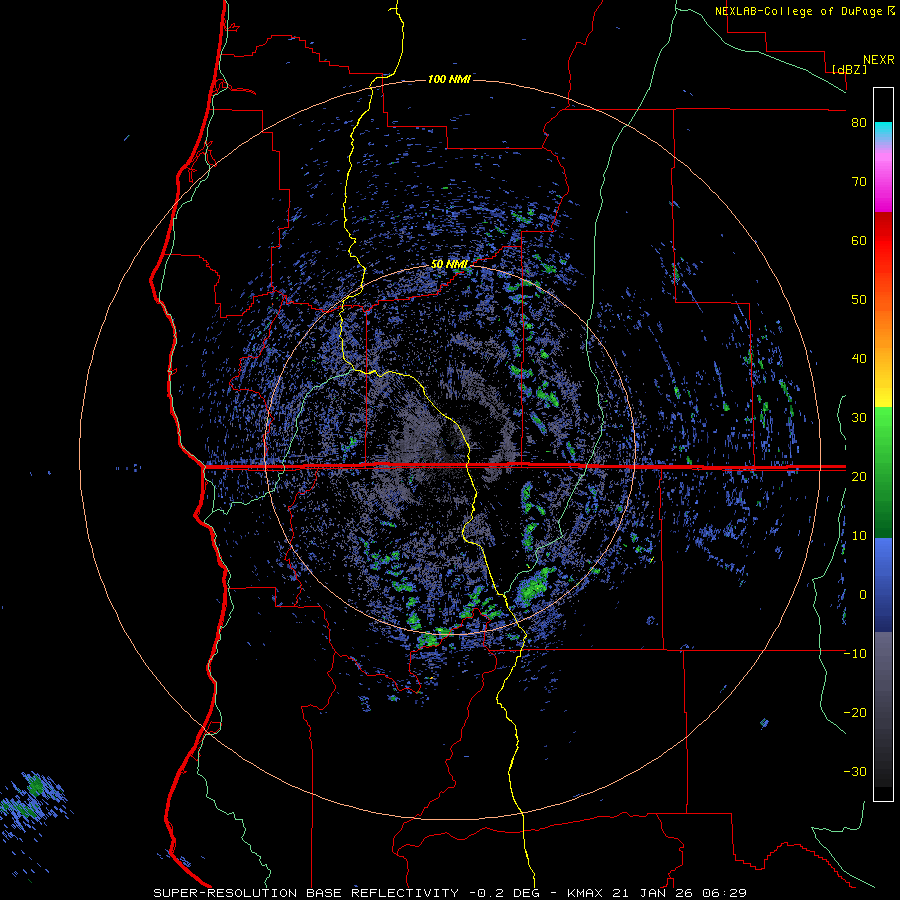The width and height of the screenshot is (900, 900).
Task: Click the -30 value on the dBZ scale
Action: (855, 771)
